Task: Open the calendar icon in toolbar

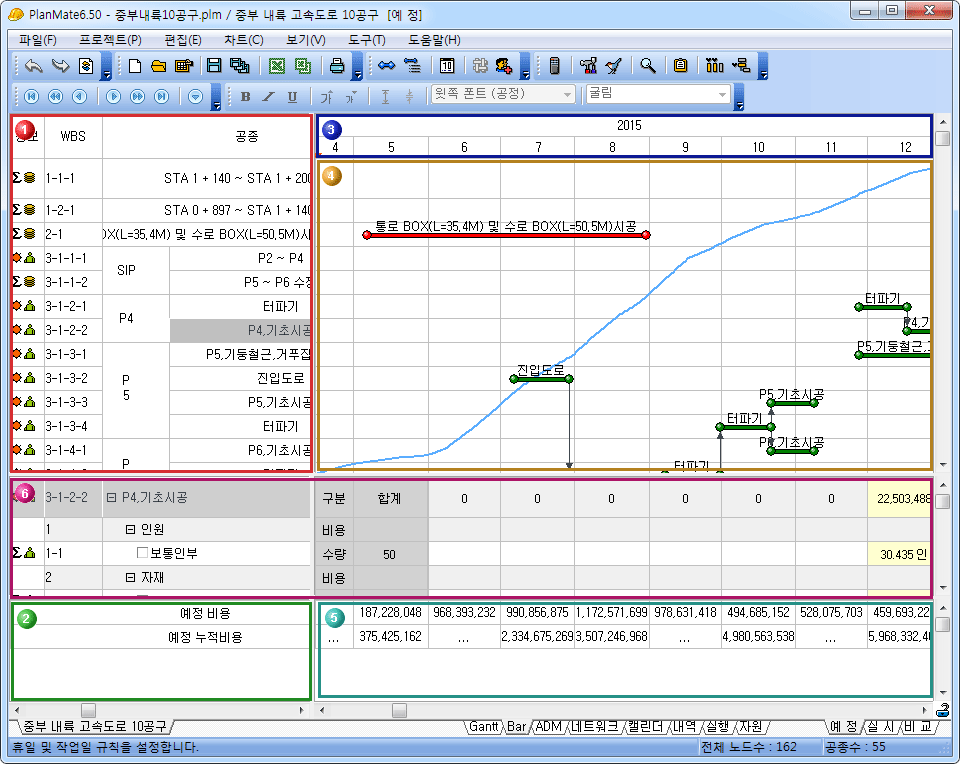Action: (x=447, y=67)
